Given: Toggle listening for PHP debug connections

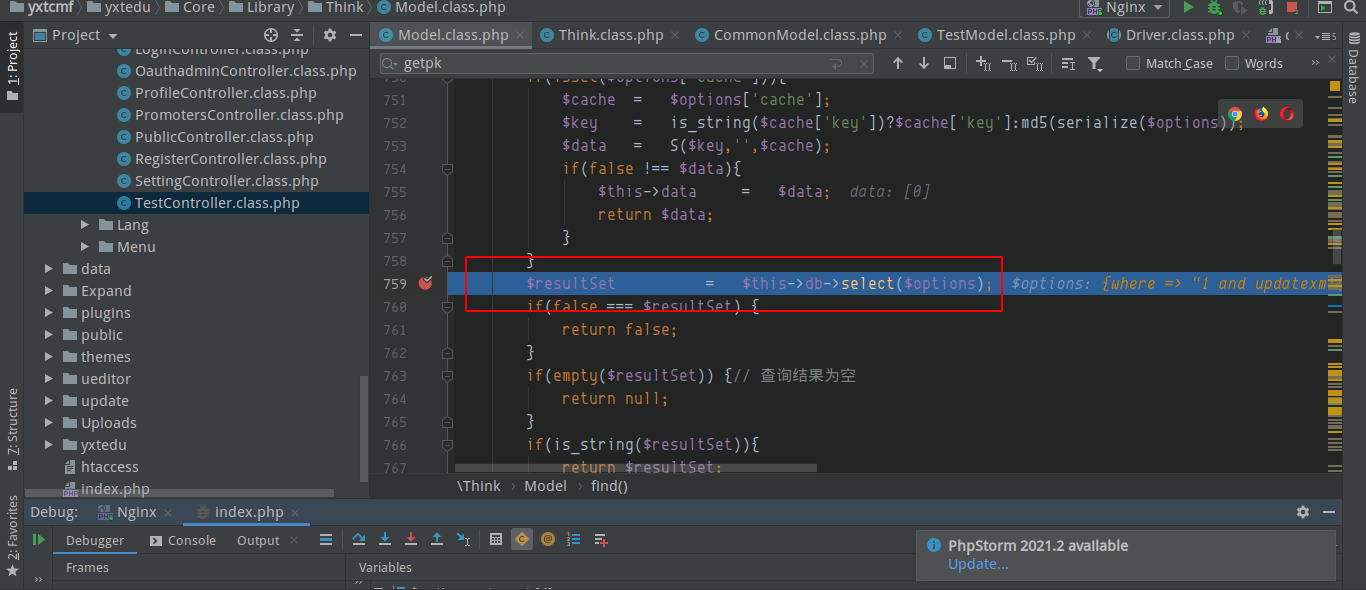Looking at the screenshot, I should (1266, 7).
